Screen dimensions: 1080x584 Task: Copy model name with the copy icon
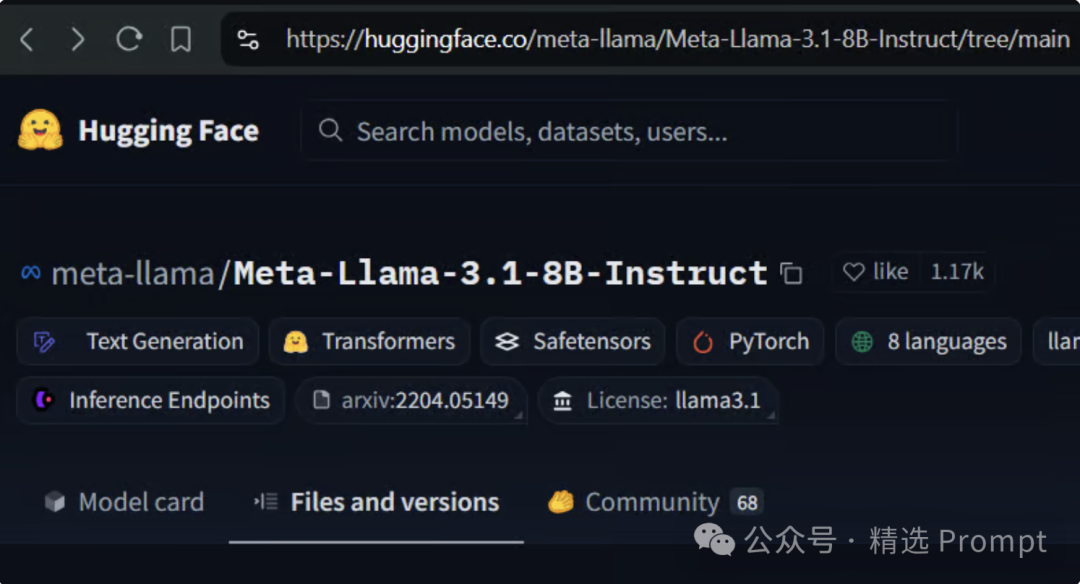point(791,273)
